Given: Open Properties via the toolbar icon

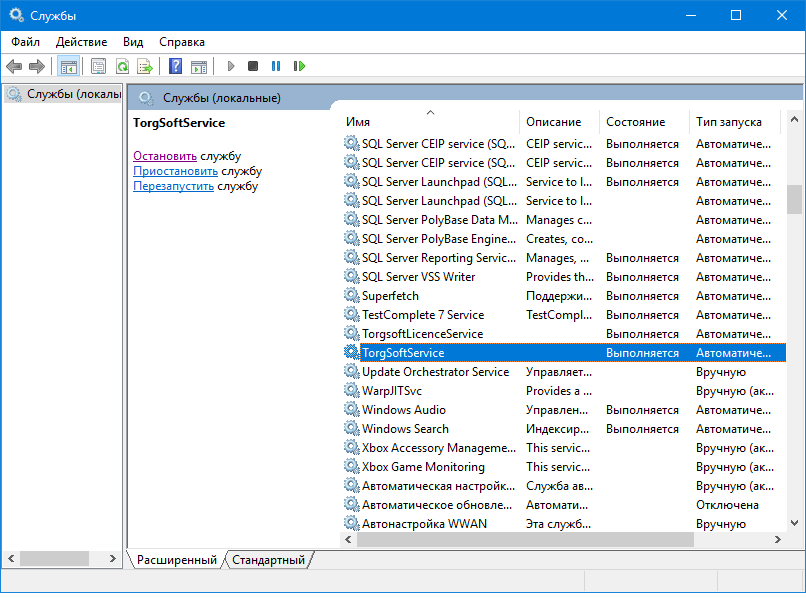Looking at the screenshot, I should pyautogui.click(x=98, y=66).
